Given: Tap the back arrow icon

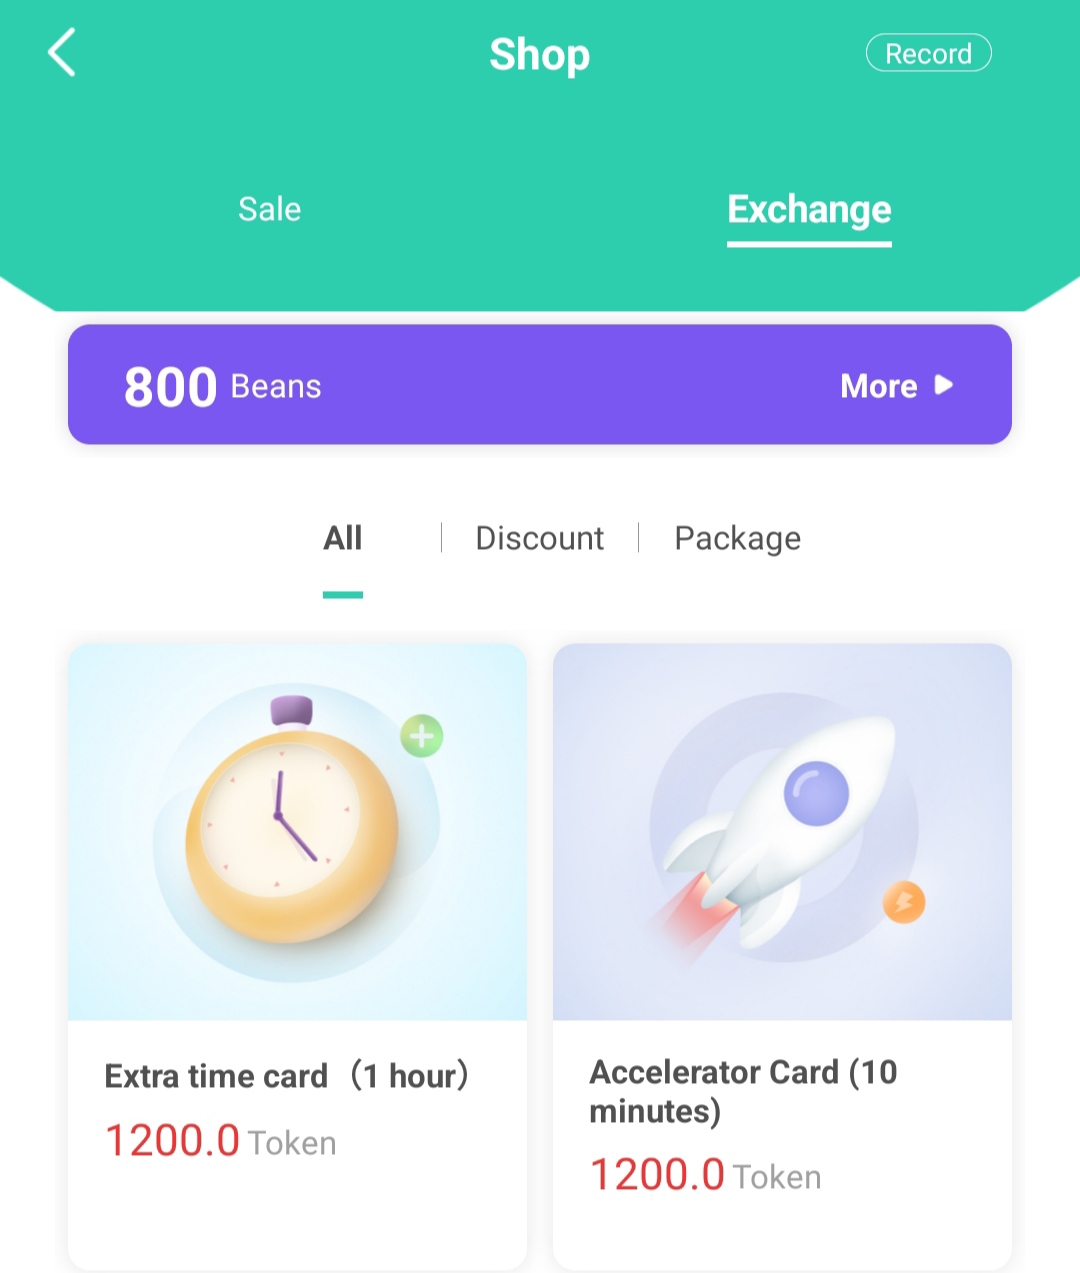Looking at the screenshot, I should pos(62,53).
